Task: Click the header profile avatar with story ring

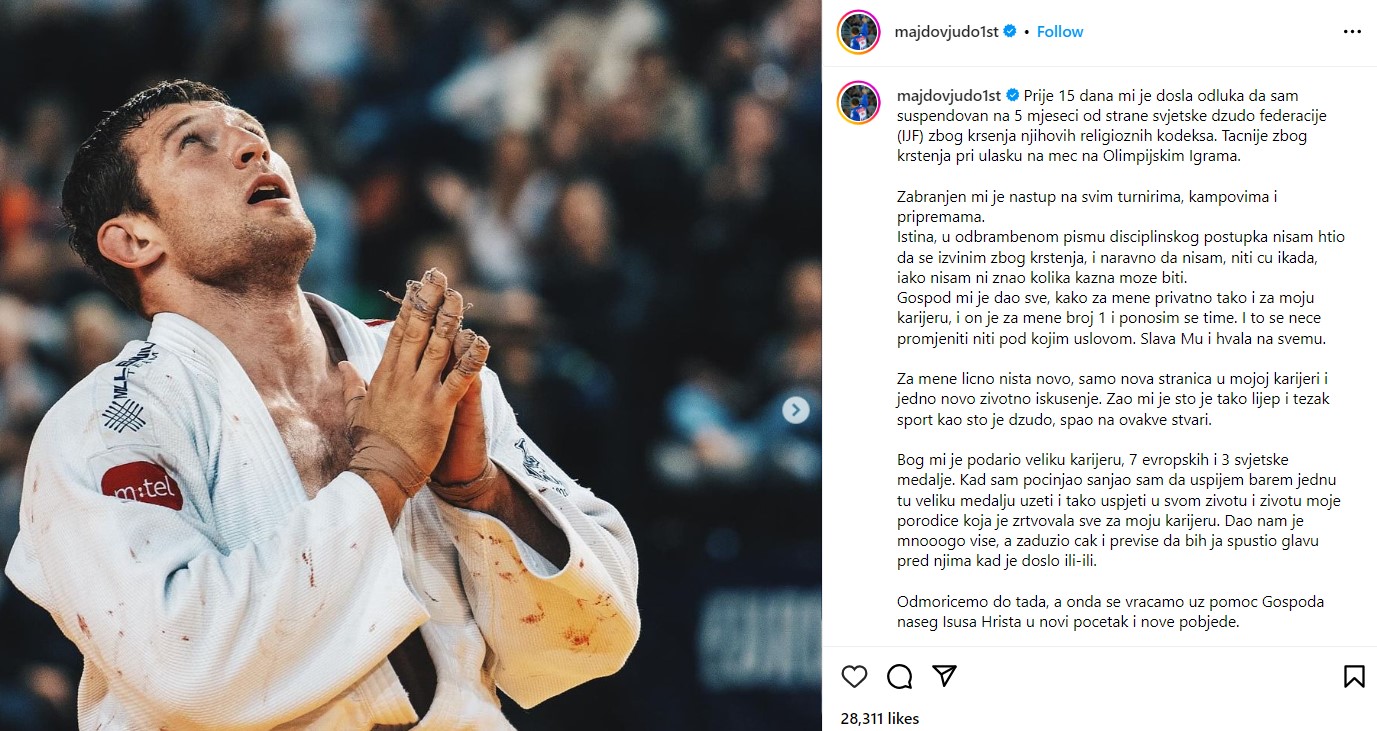Action: [858, 32]
